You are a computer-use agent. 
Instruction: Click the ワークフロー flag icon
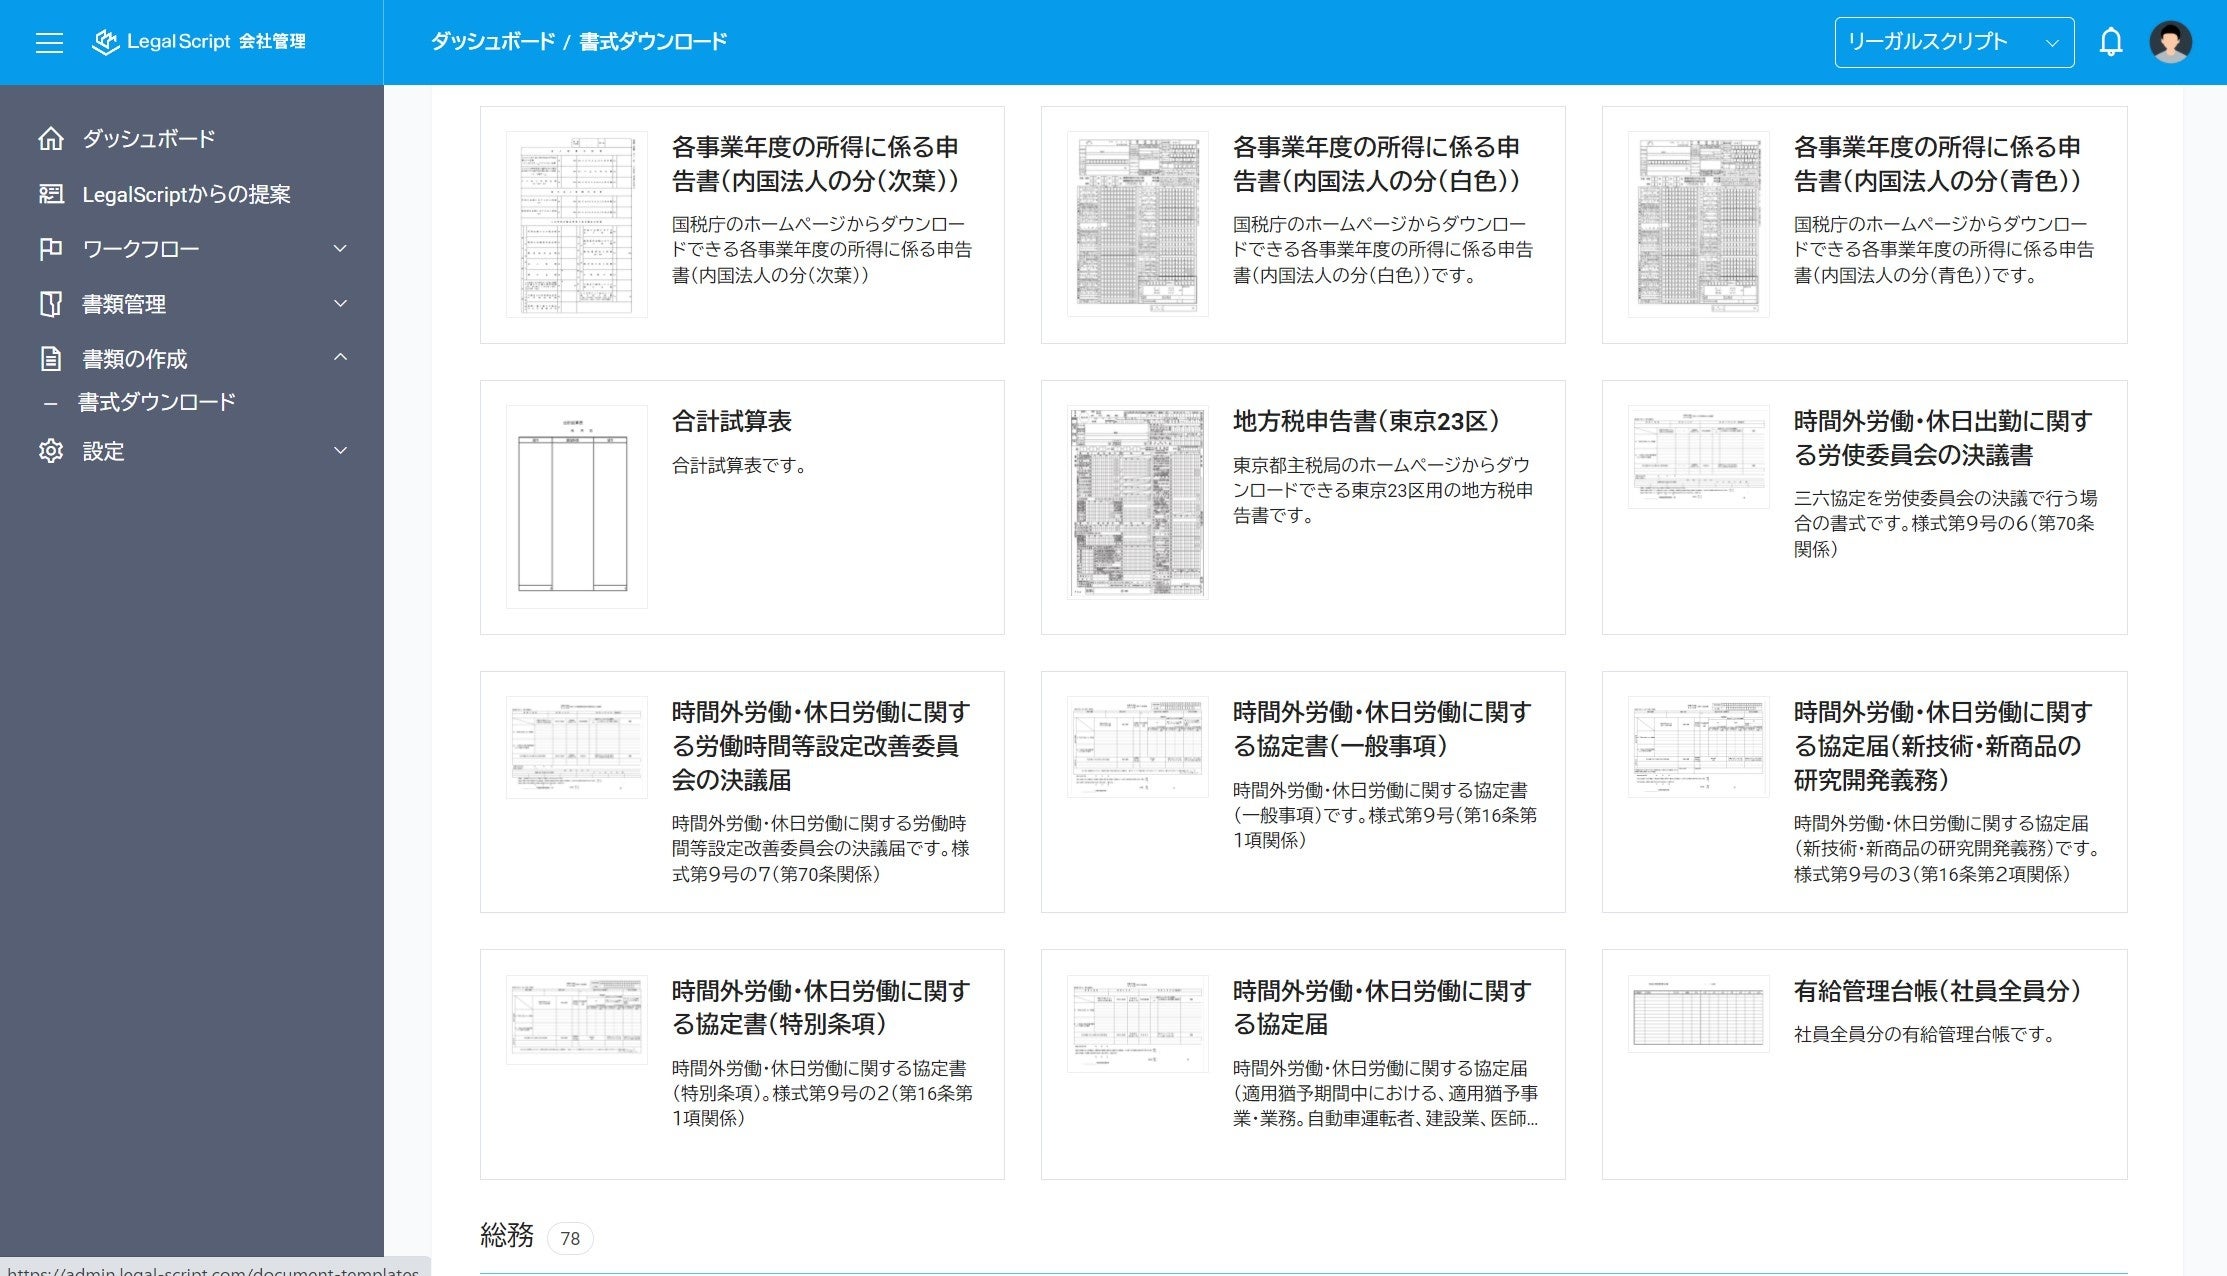[x=50, y=249]
